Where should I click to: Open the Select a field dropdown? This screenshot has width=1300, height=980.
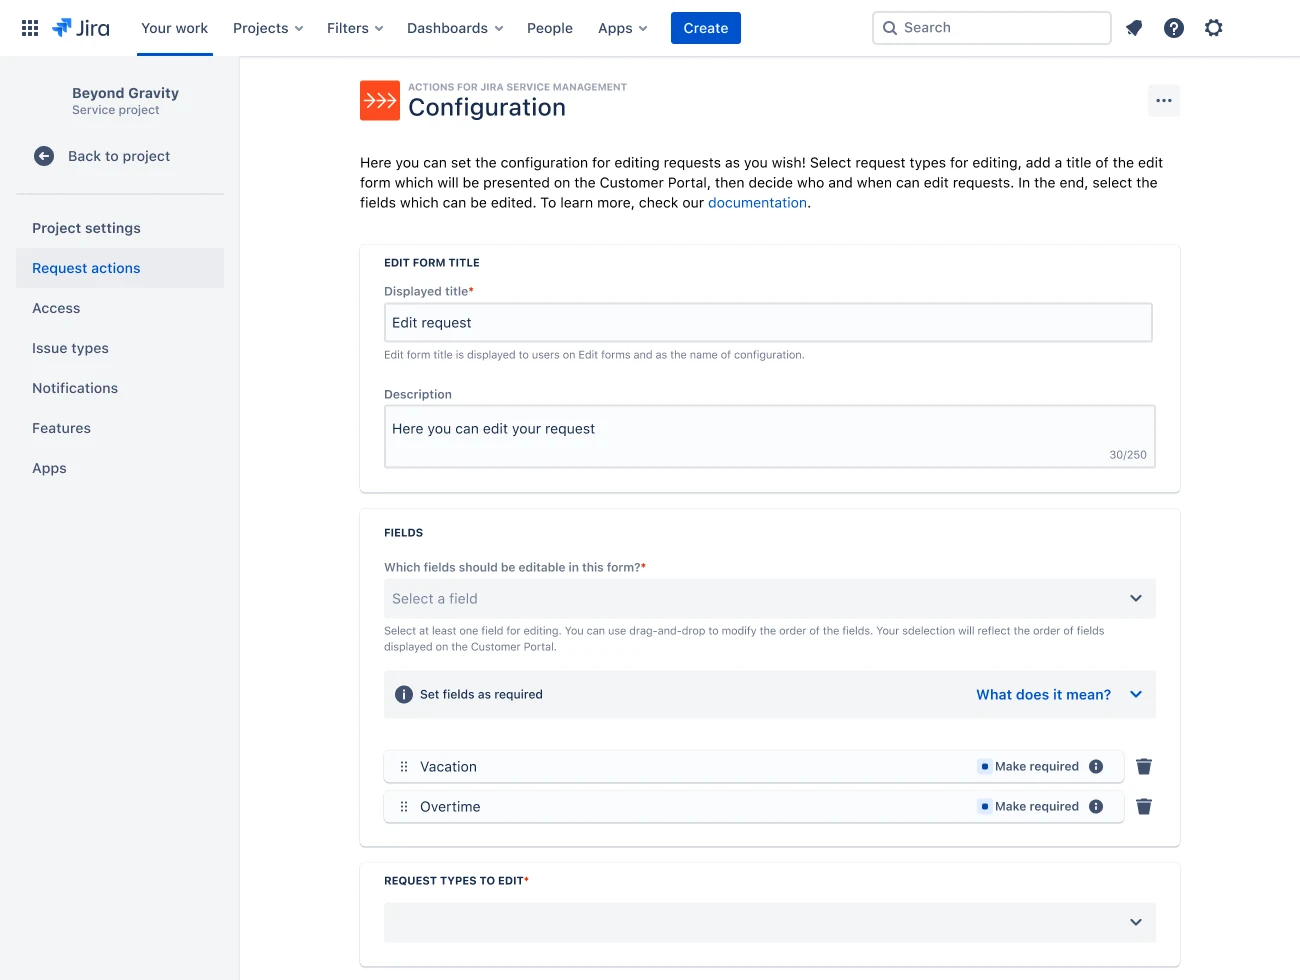click(x=770, y=599)
